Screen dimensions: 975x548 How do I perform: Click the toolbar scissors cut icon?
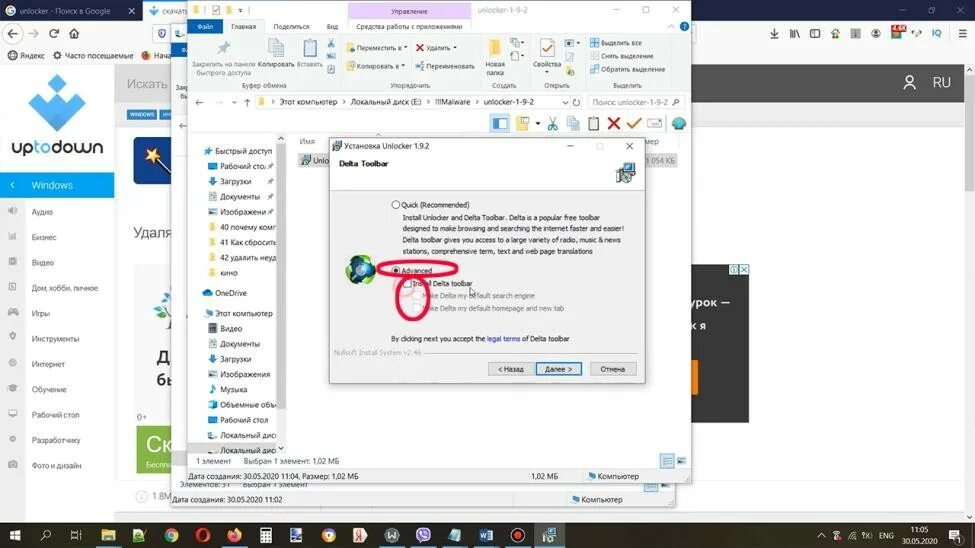pyautogui.click(x=552, y=123)
